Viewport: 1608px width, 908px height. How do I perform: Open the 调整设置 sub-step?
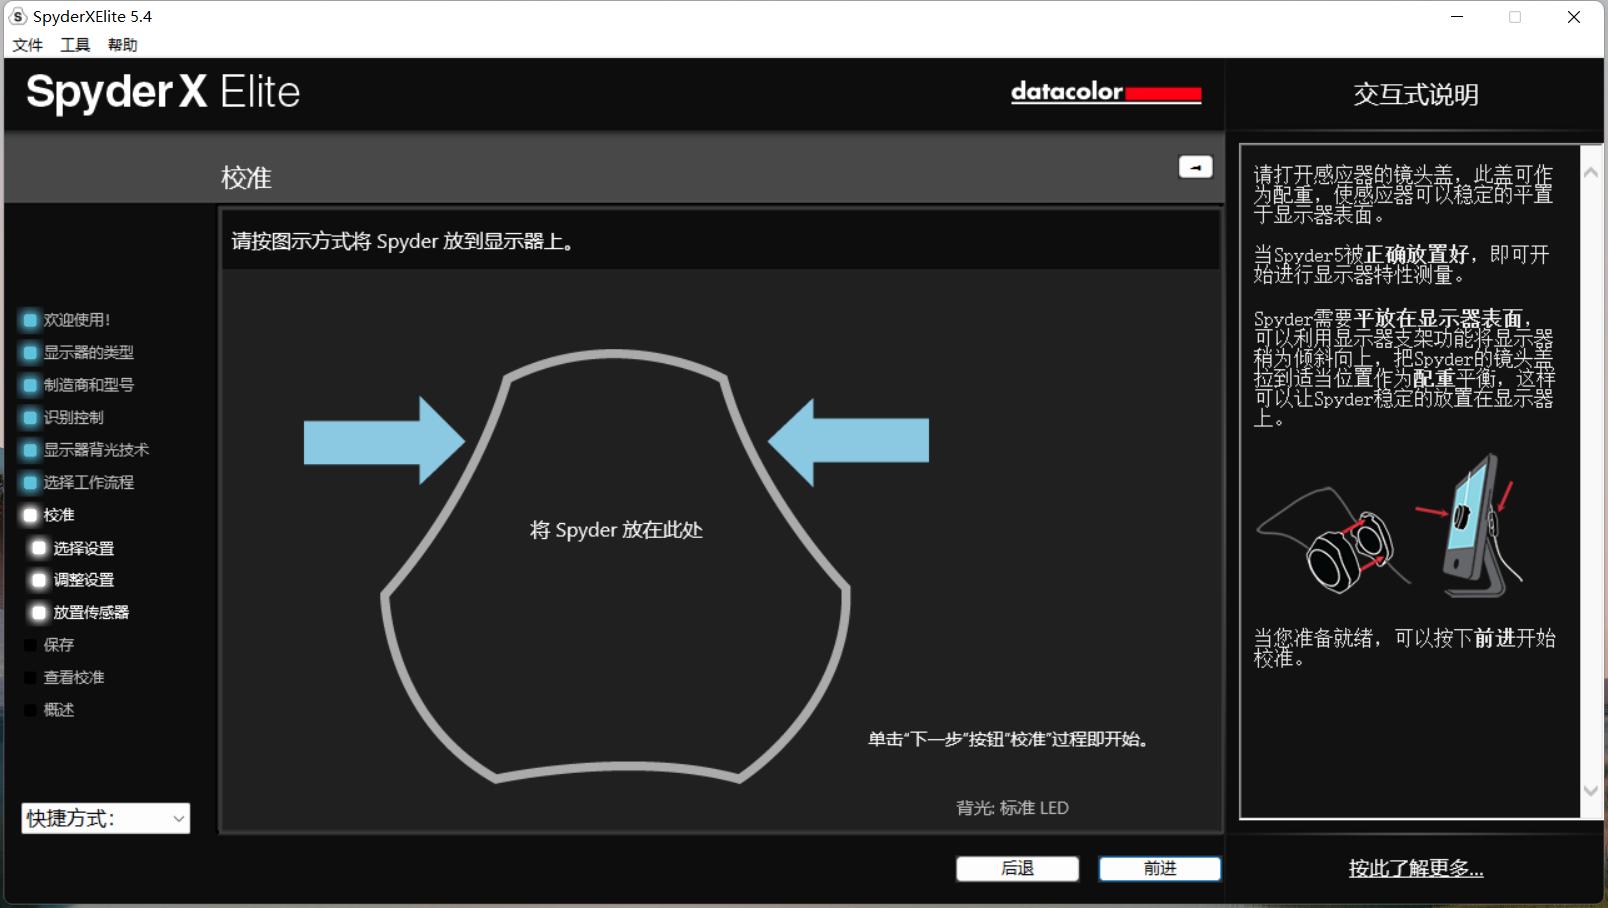(84, 580)
